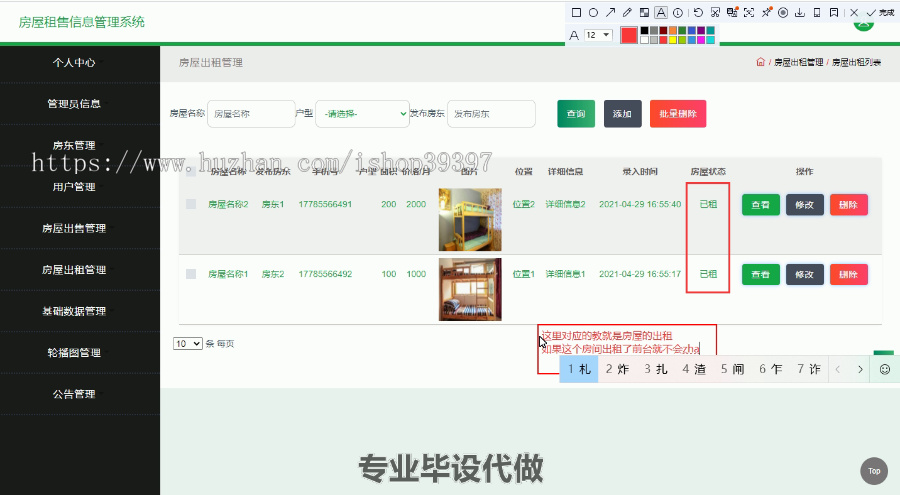Screen dimensions: 900x495
Task: Click the screenshot translate icon
Action: pos(732,13)
